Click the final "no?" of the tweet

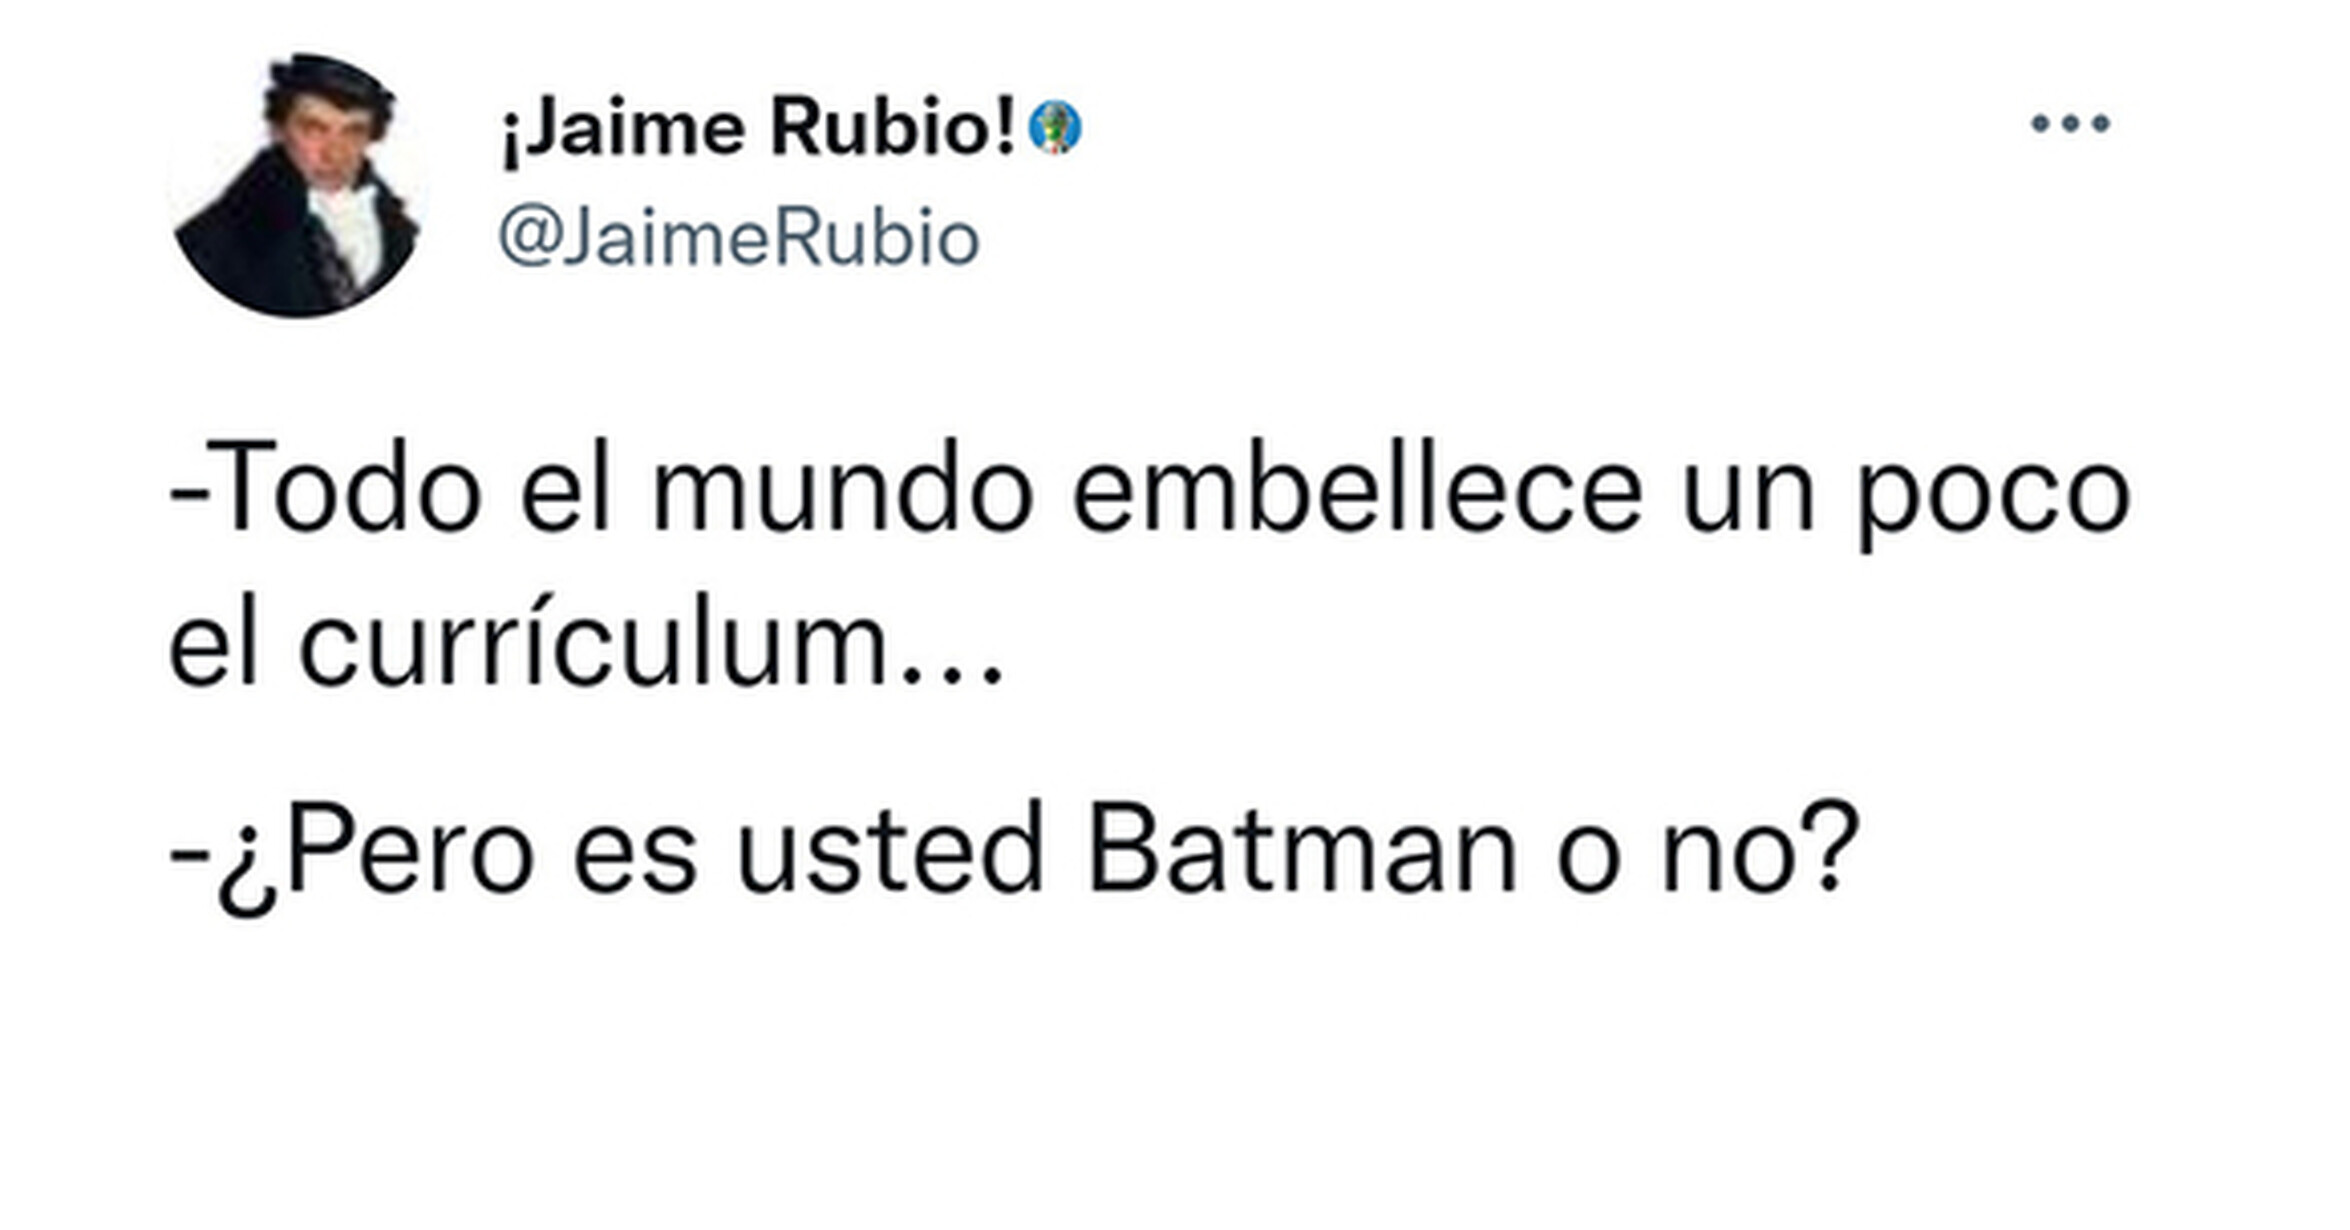pyautogui.click(x=1760, y=850)
